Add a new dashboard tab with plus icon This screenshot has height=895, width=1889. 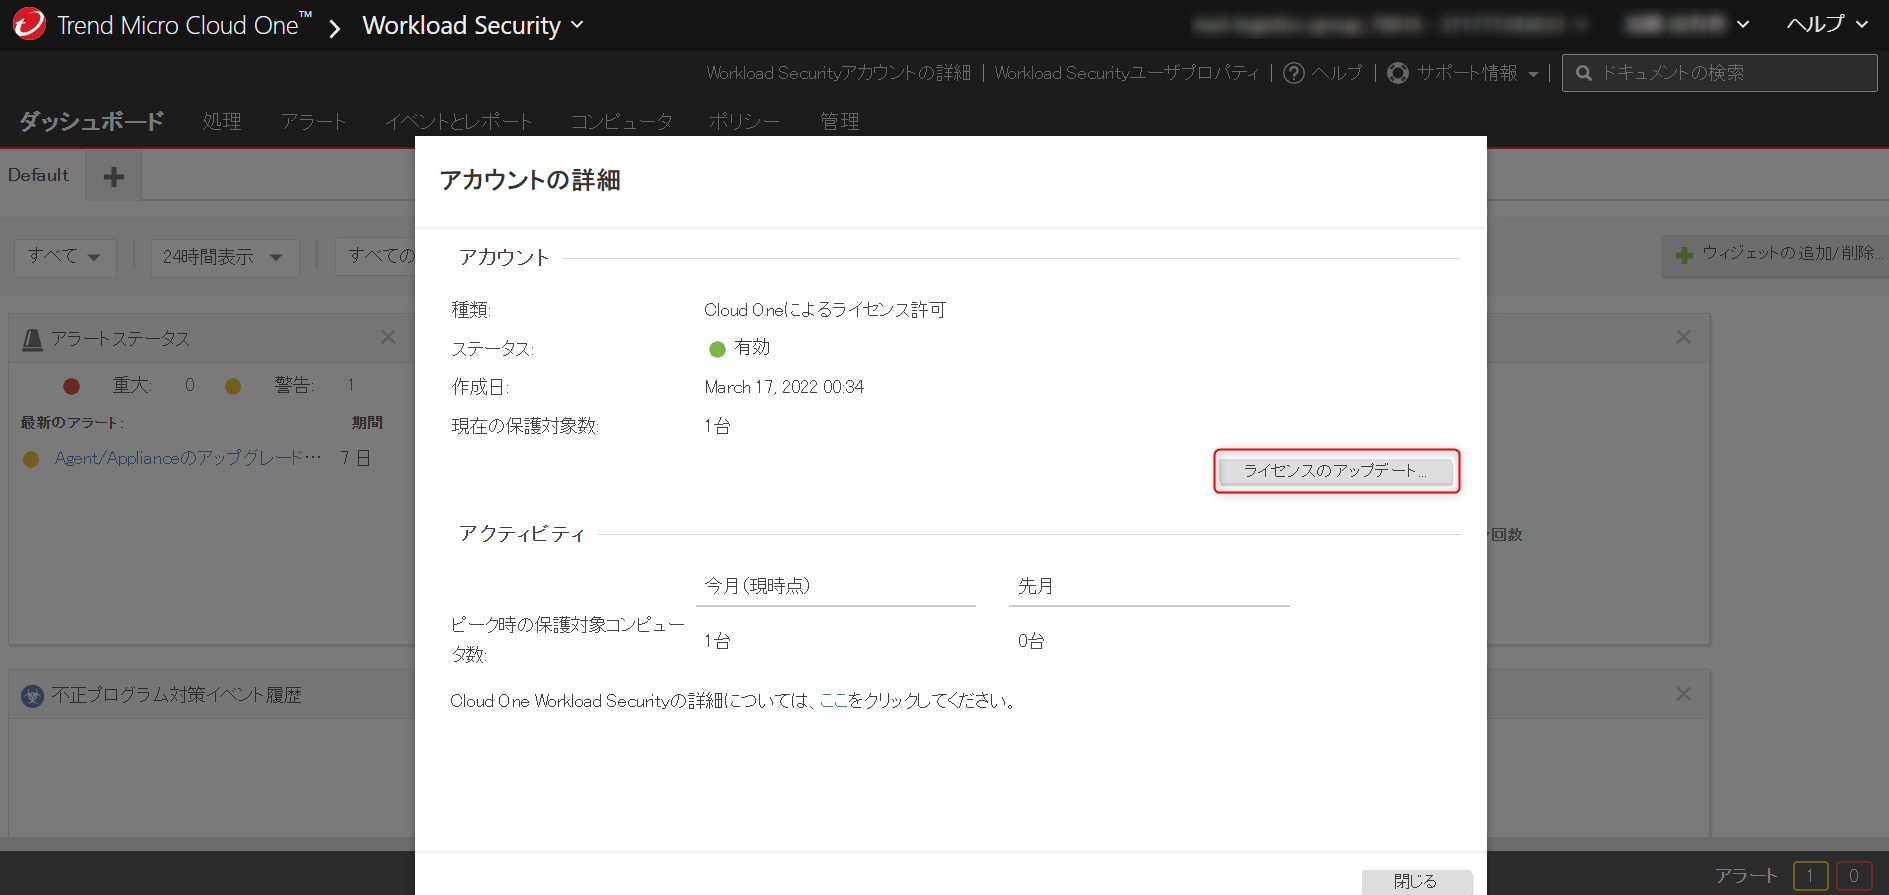pos(113,177)
